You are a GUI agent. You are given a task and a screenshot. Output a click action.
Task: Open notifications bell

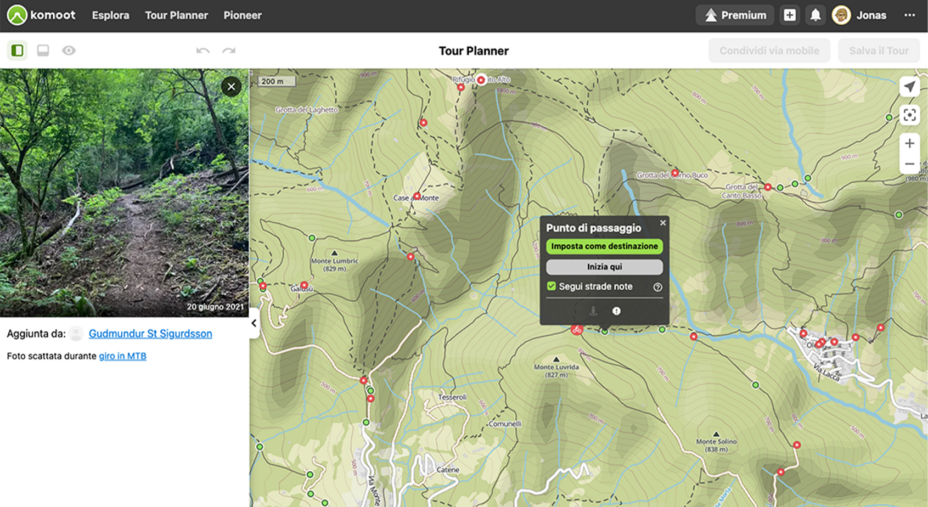point(815,15)
